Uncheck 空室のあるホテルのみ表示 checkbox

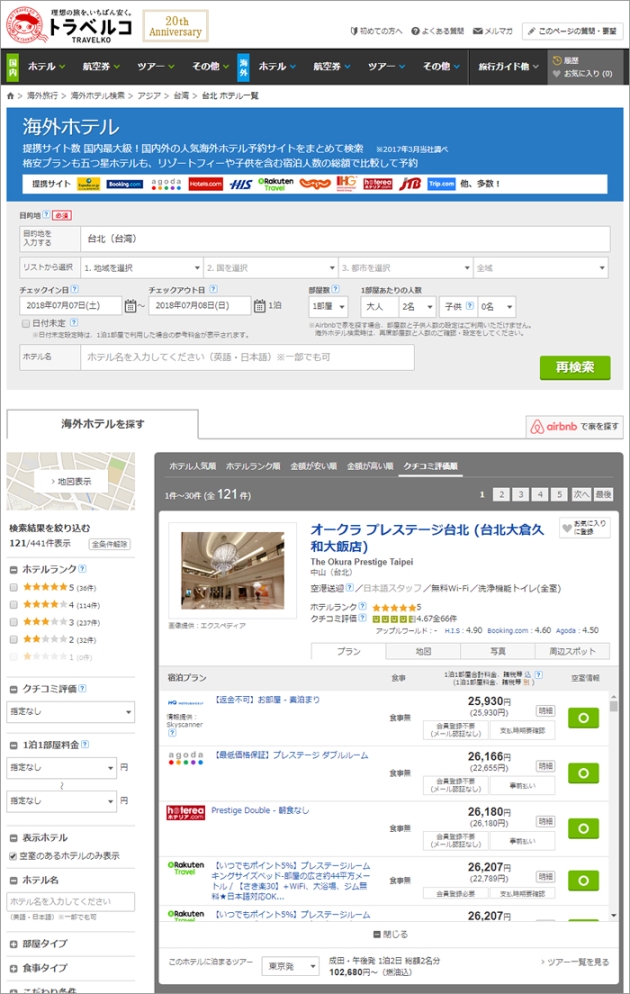13,856
